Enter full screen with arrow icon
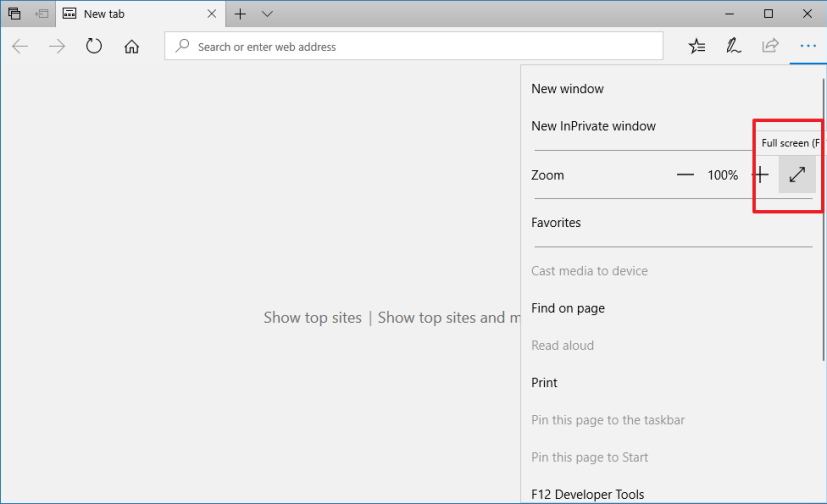This screenshot has height=504, width=827. [797, 174]
